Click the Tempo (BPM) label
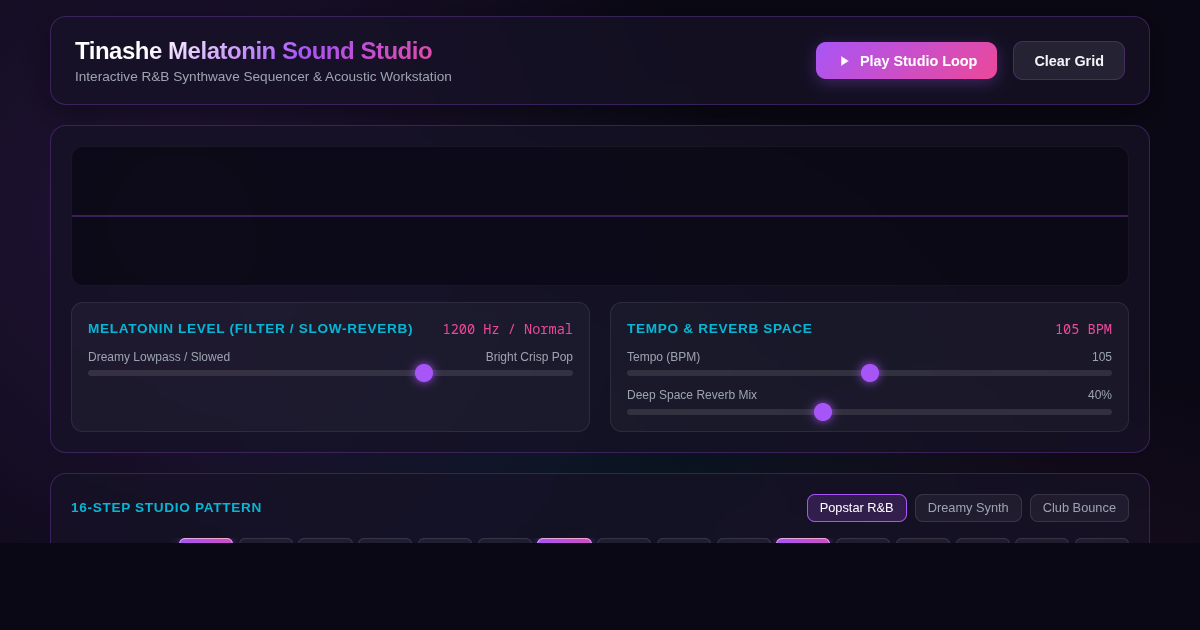The image size is (1200, 630). 663,357
